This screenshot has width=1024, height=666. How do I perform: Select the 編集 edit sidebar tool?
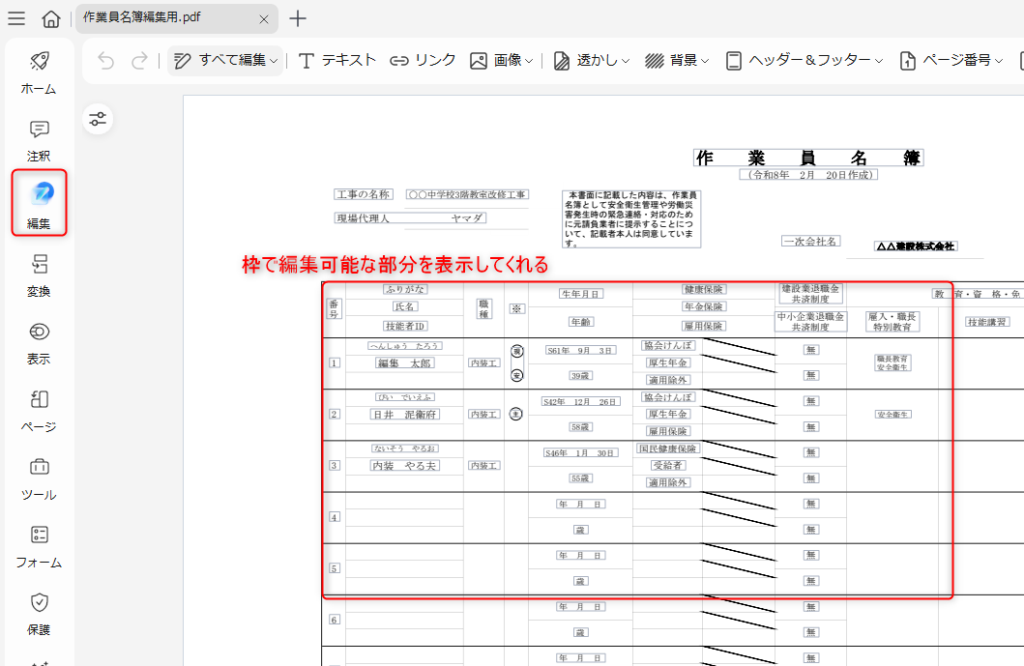[x=39, y=203]
